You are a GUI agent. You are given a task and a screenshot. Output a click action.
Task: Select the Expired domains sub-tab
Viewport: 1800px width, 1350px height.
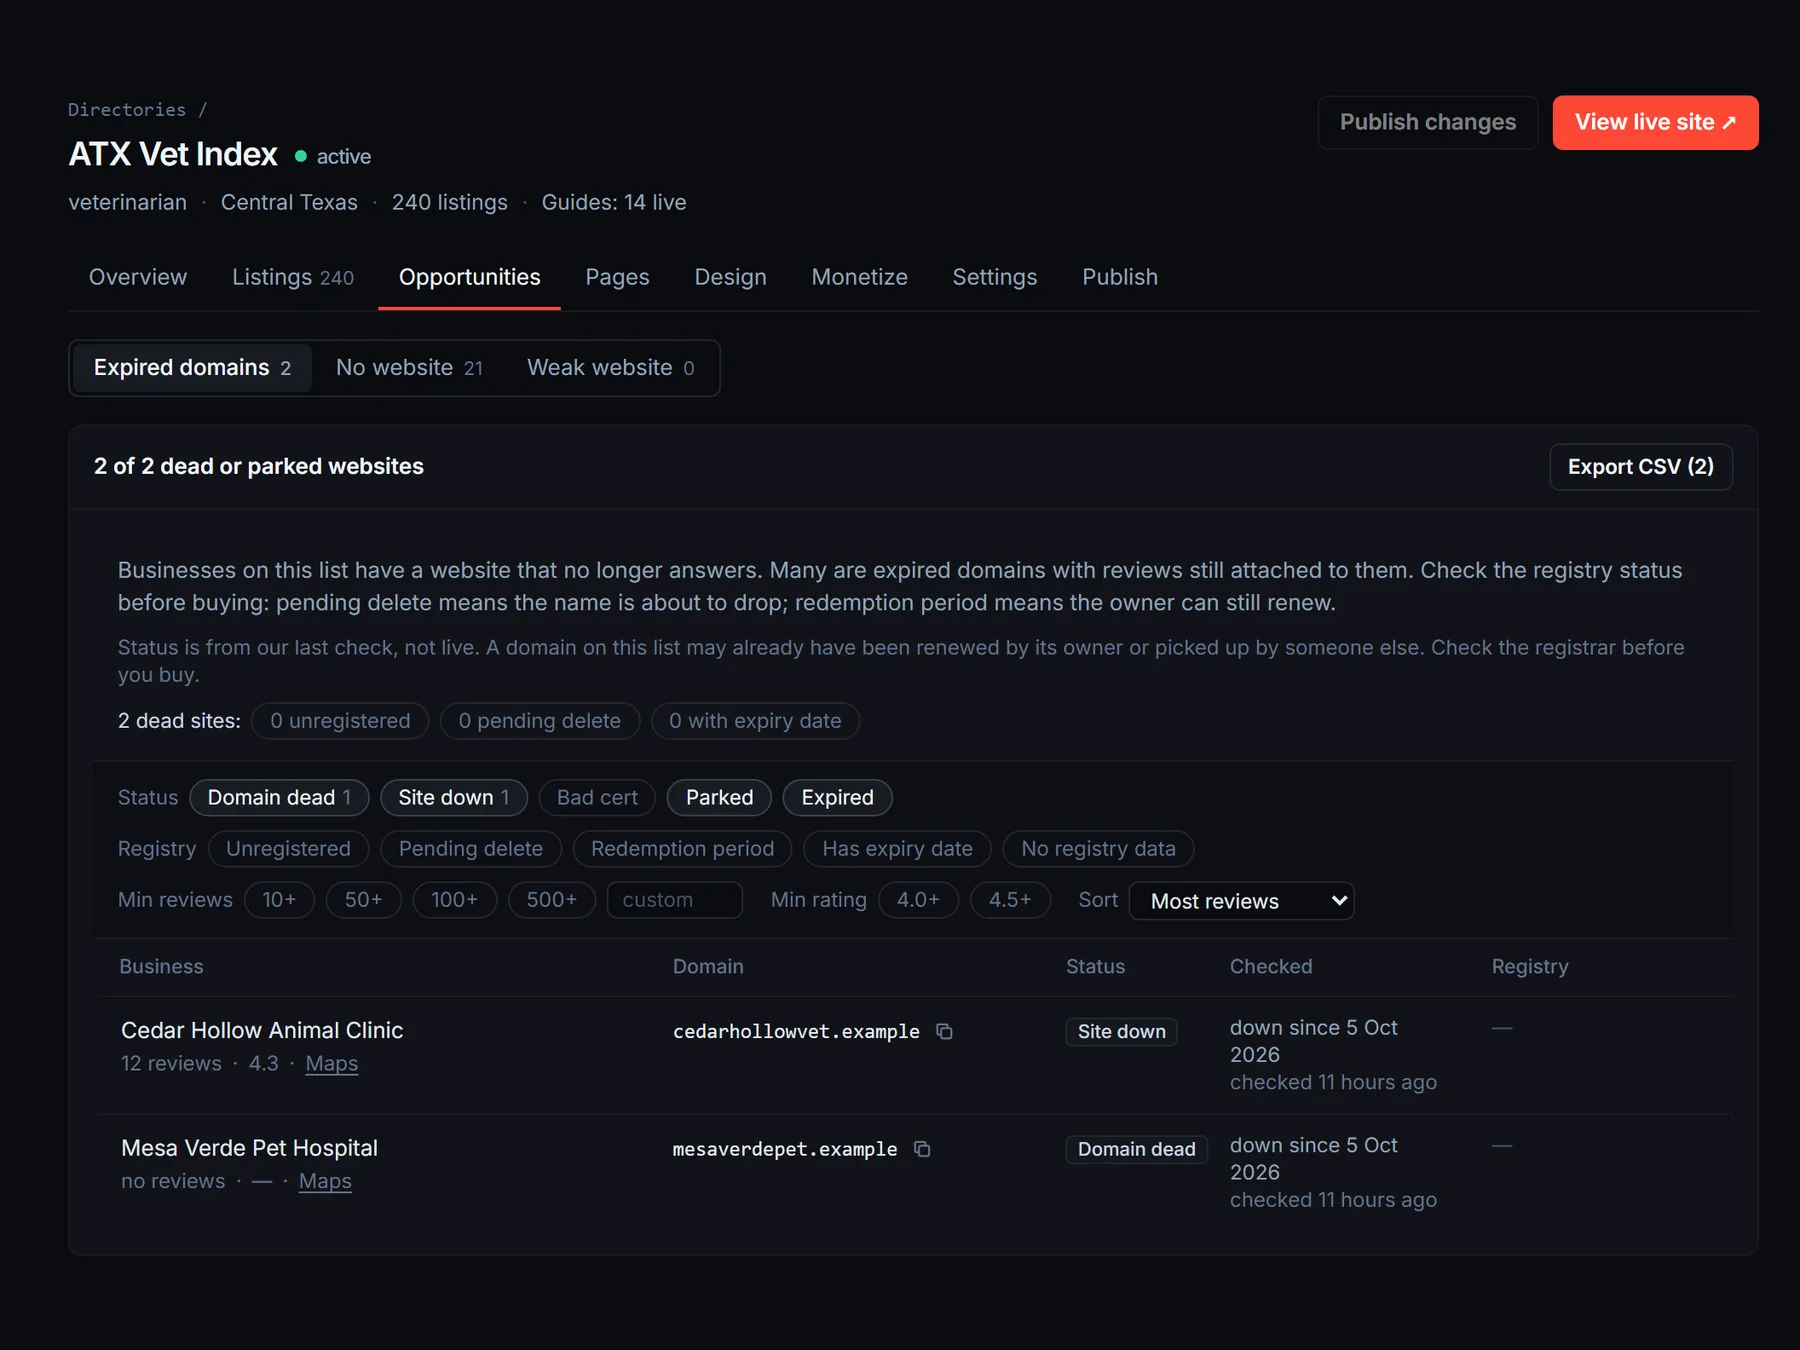pyautogui.click(x=192, y=367)
